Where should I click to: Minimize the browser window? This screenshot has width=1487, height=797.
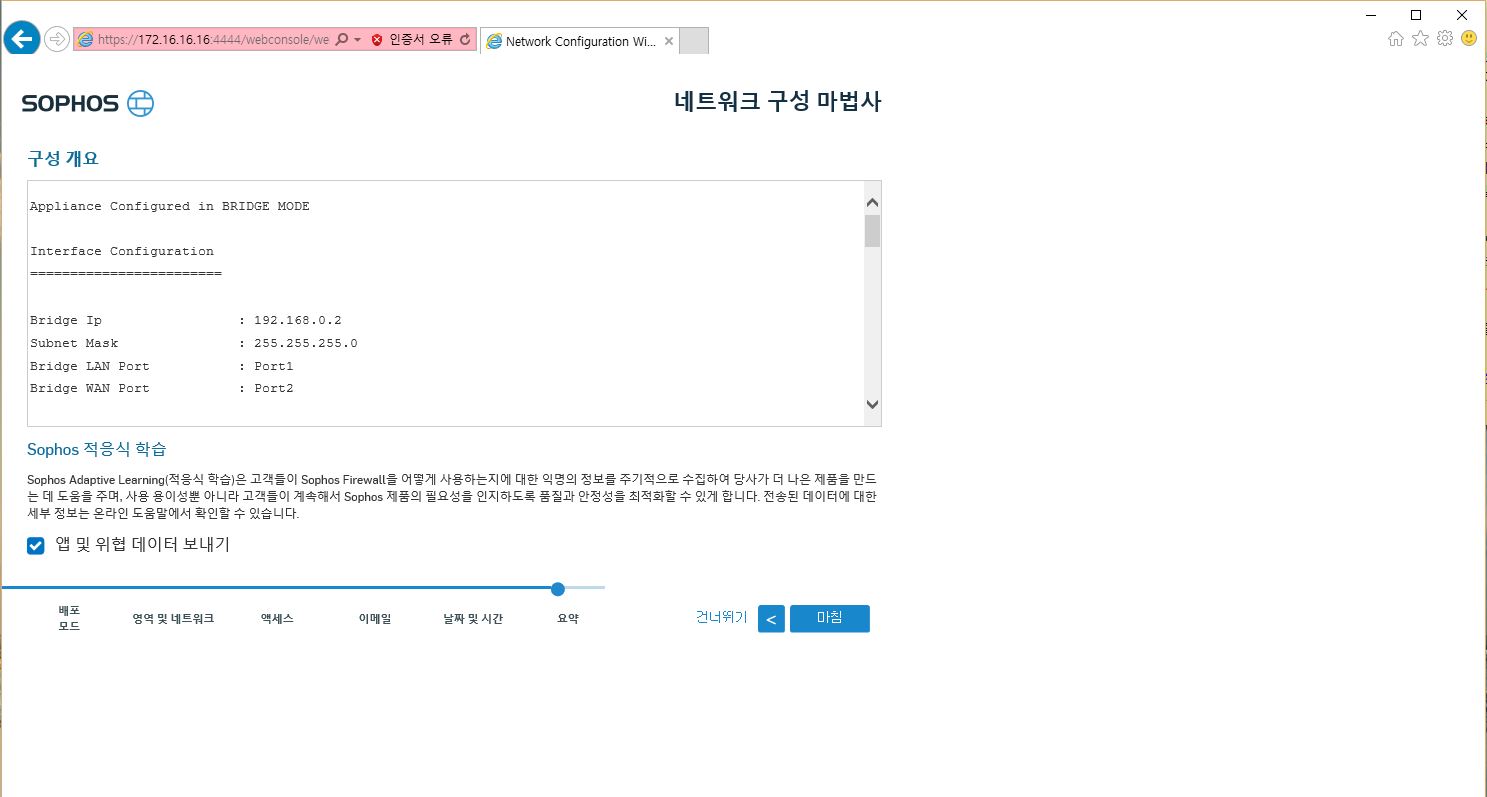tap(1371, 14)
